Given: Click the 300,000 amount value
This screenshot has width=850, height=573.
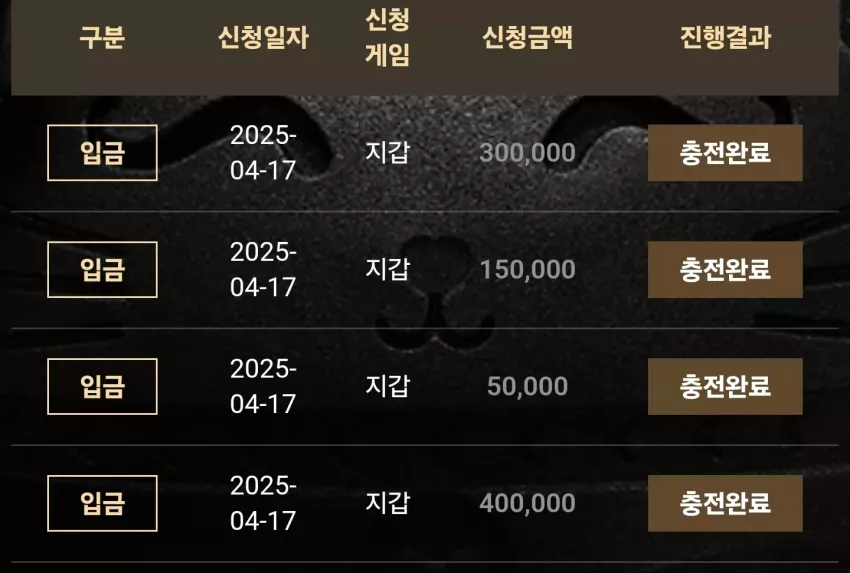Looking at the screenshot, I should coord(527,152).
